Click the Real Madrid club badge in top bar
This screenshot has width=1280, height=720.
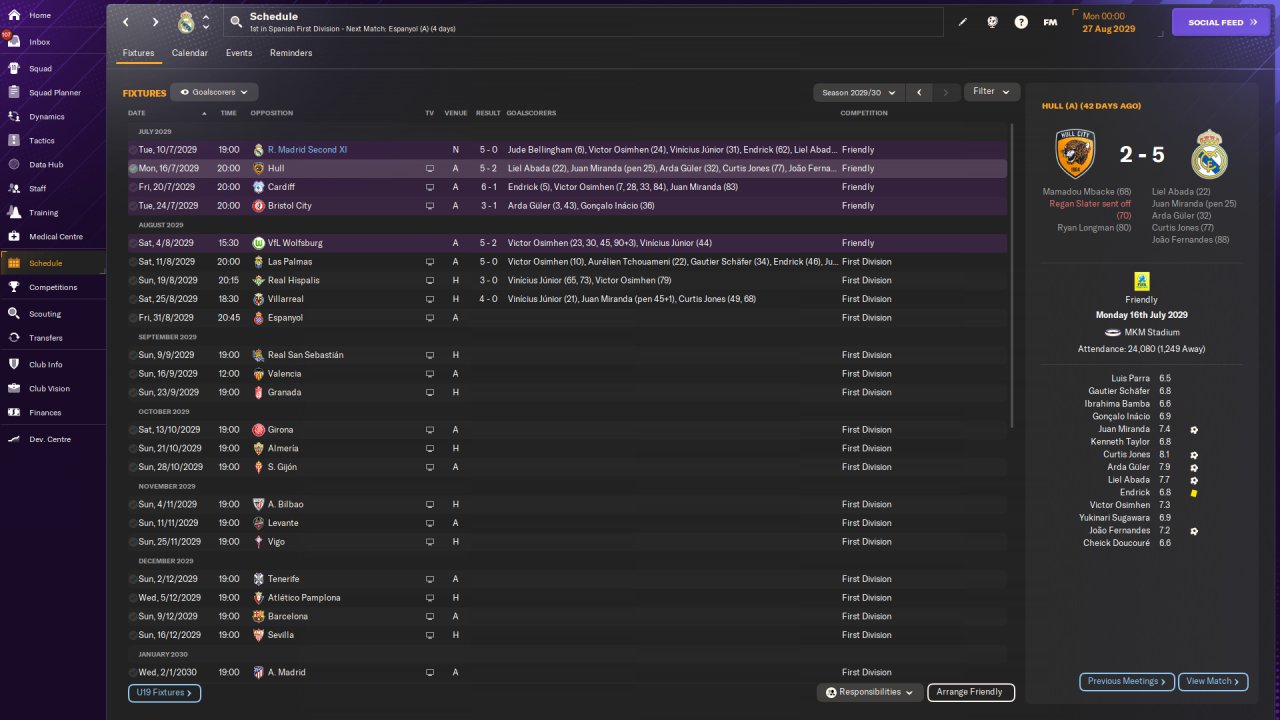[186, 22]
